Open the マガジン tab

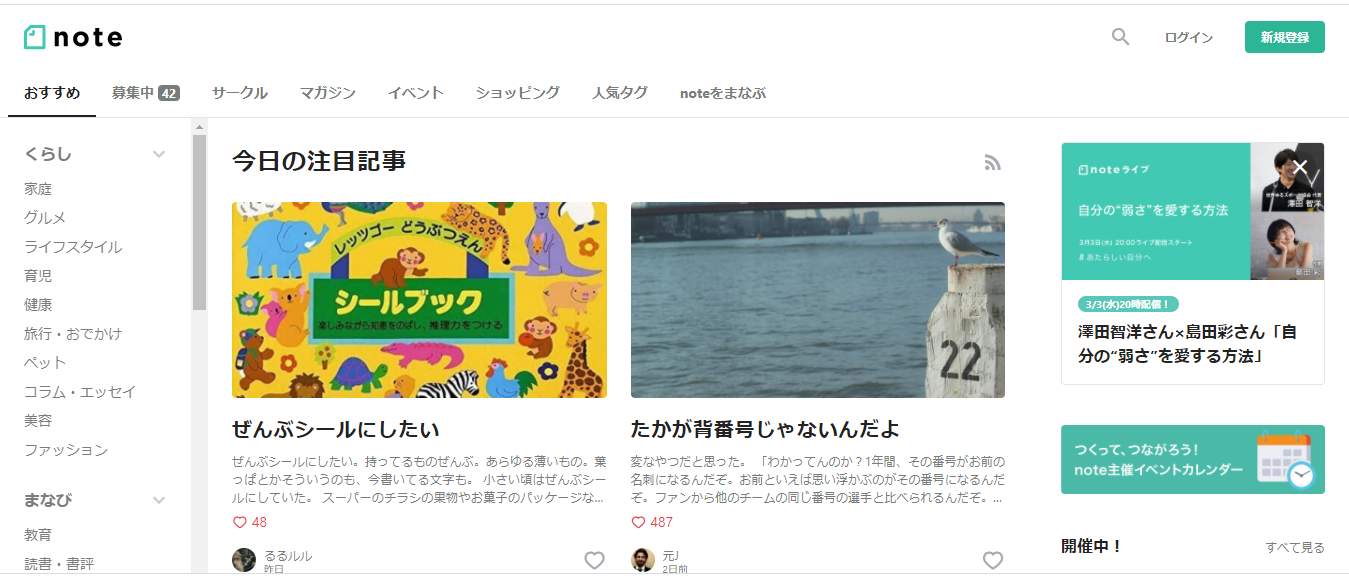(328, 93)
